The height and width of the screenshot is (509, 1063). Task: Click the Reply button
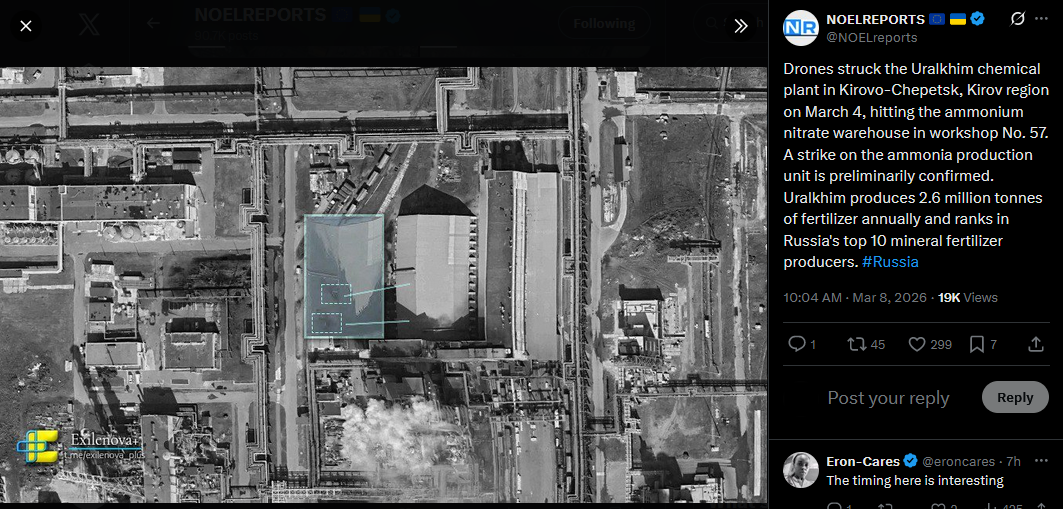coord(1015,397)
